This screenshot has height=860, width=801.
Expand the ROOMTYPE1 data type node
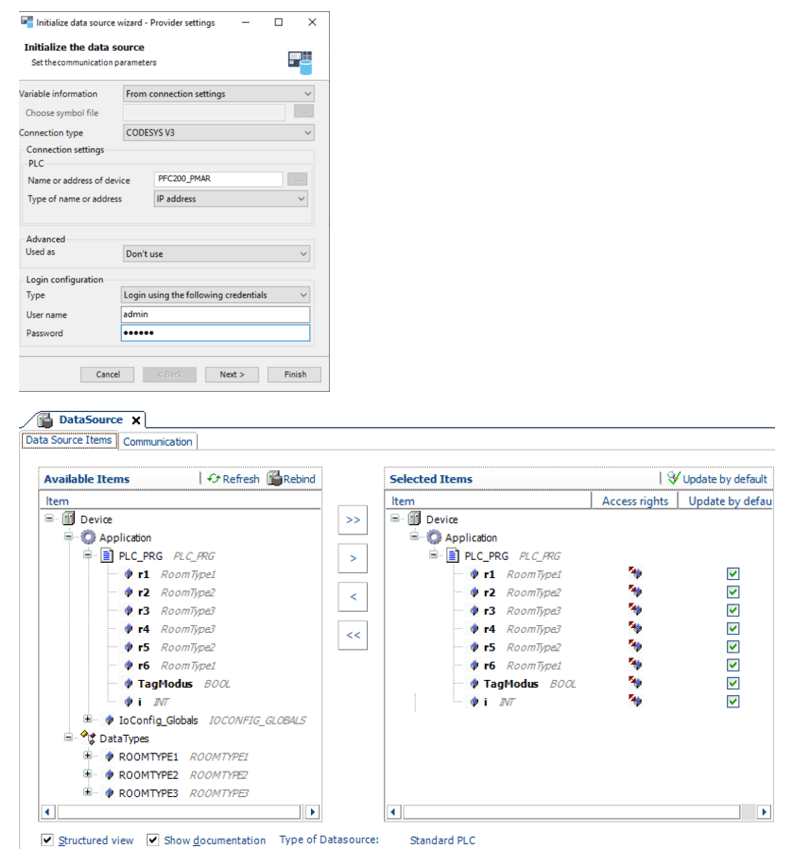(x=88, y=757)
